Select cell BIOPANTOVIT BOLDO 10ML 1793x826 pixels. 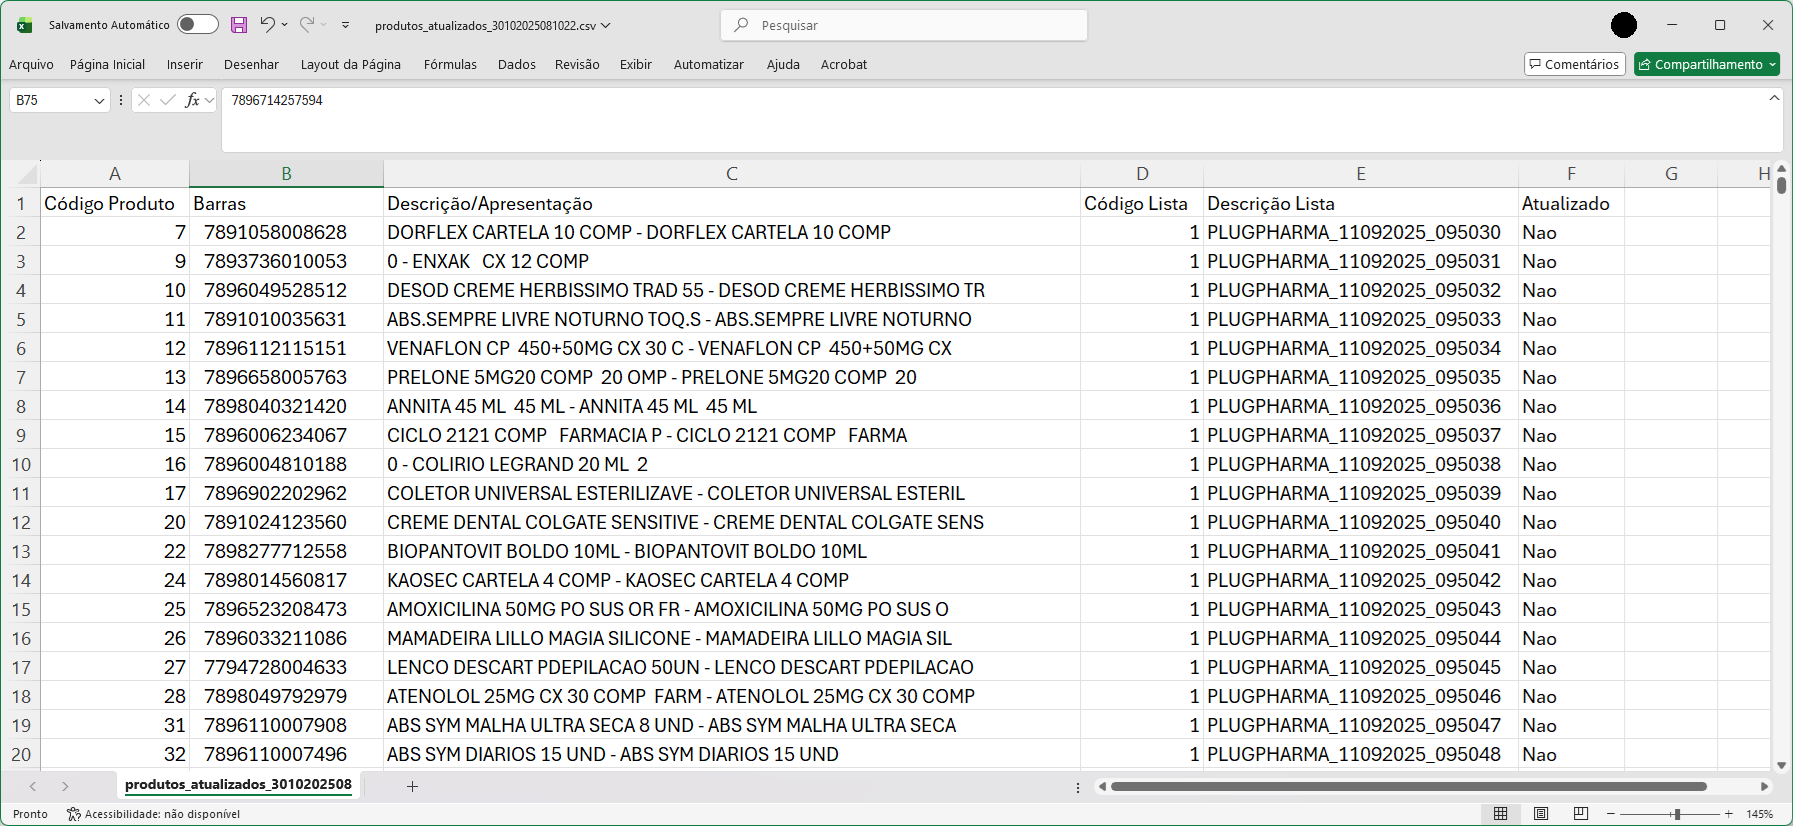(732, 551)
